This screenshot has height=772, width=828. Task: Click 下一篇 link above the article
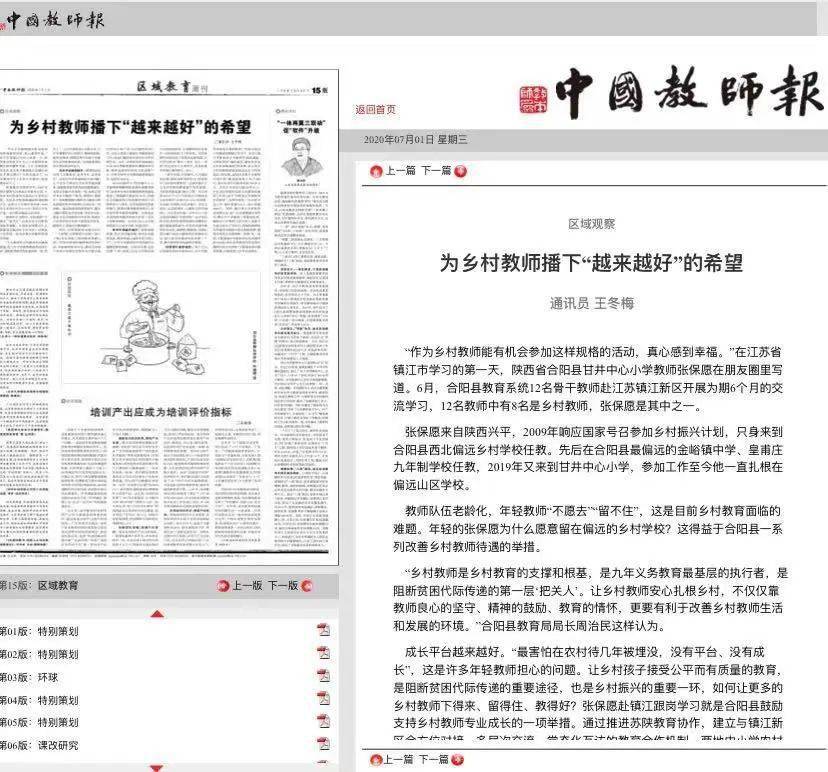point(436,170)
